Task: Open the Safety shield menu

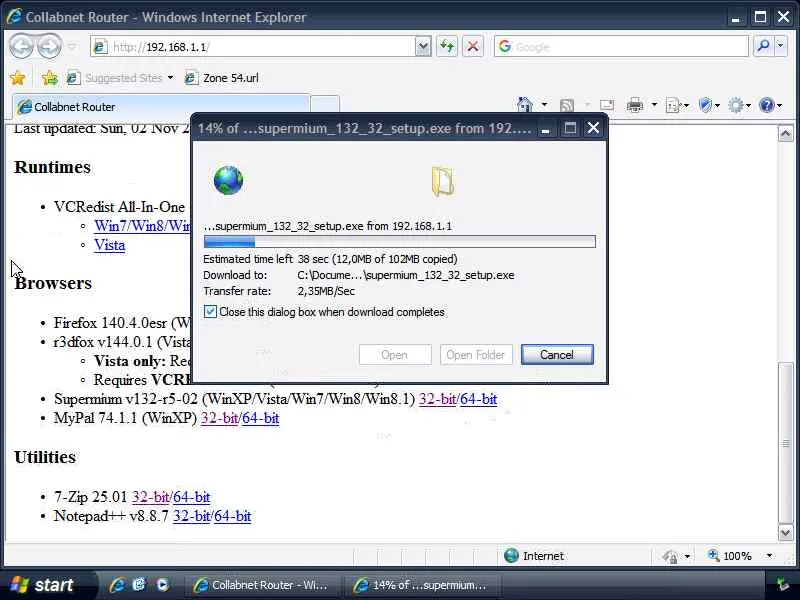Action: pos(709,106)
